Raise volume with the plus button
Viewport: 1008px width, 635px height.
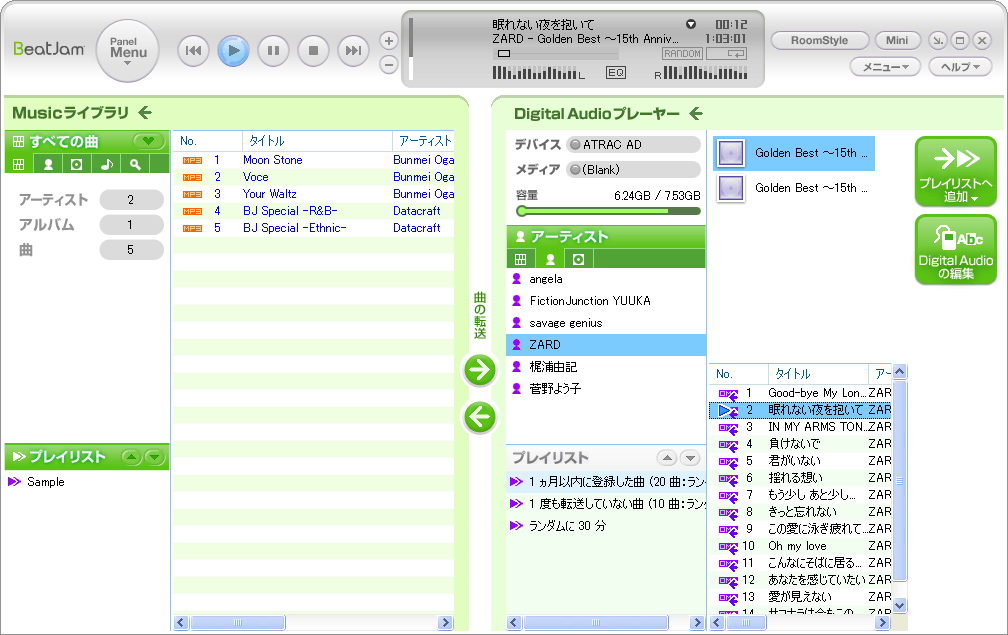point(388,40)
